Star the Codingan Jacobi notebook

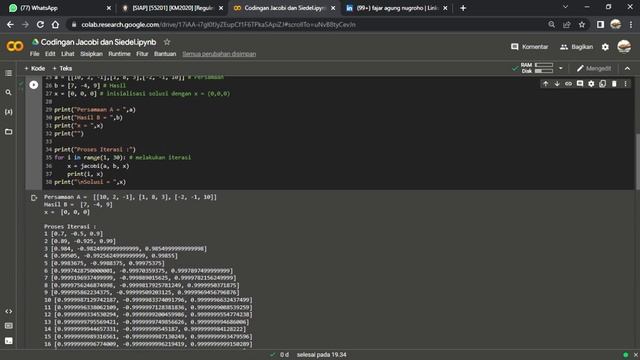pyautogui.click(x=167, y=42)
